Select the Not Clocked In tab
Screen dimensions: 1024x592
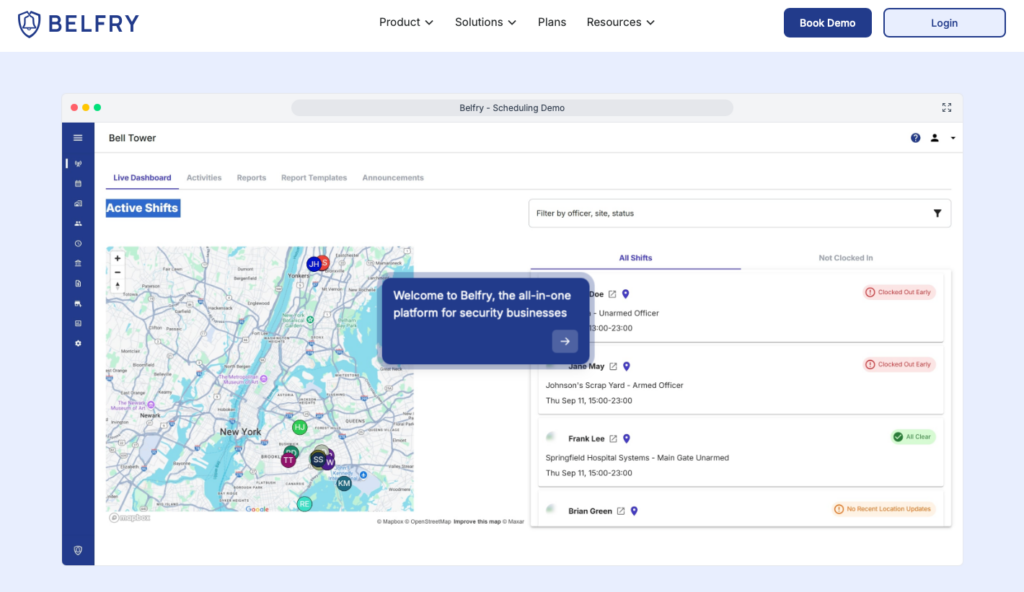coord(846,258)
